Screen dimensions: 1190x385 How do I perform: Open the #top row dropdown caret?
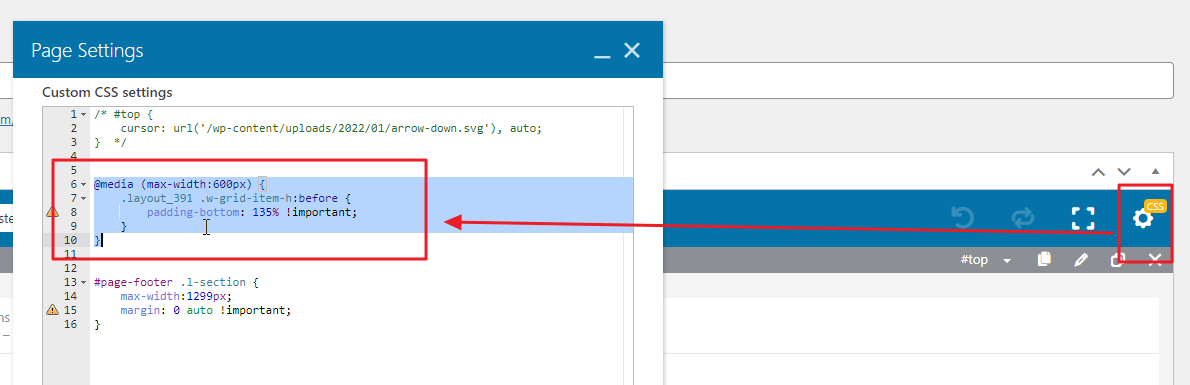pos(1007,261)
